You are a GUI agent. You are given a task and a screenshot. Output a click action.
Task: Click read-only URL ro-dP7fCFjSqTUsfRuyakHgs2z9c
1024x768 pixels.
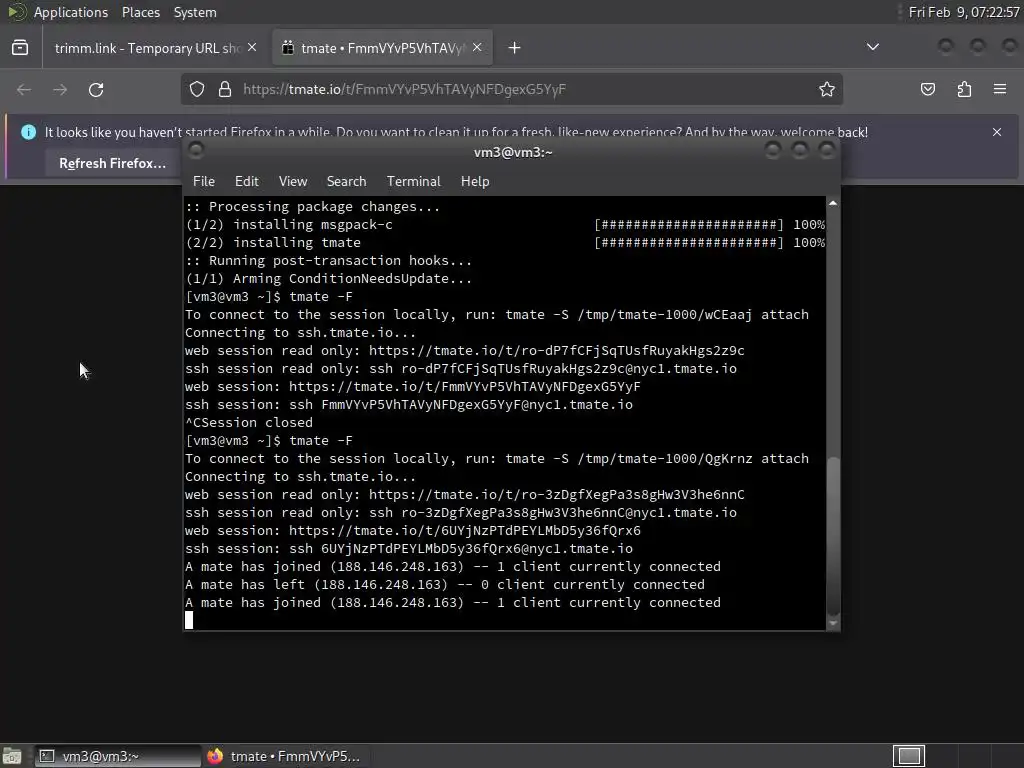pyautogui.click(x=556, y=351)
